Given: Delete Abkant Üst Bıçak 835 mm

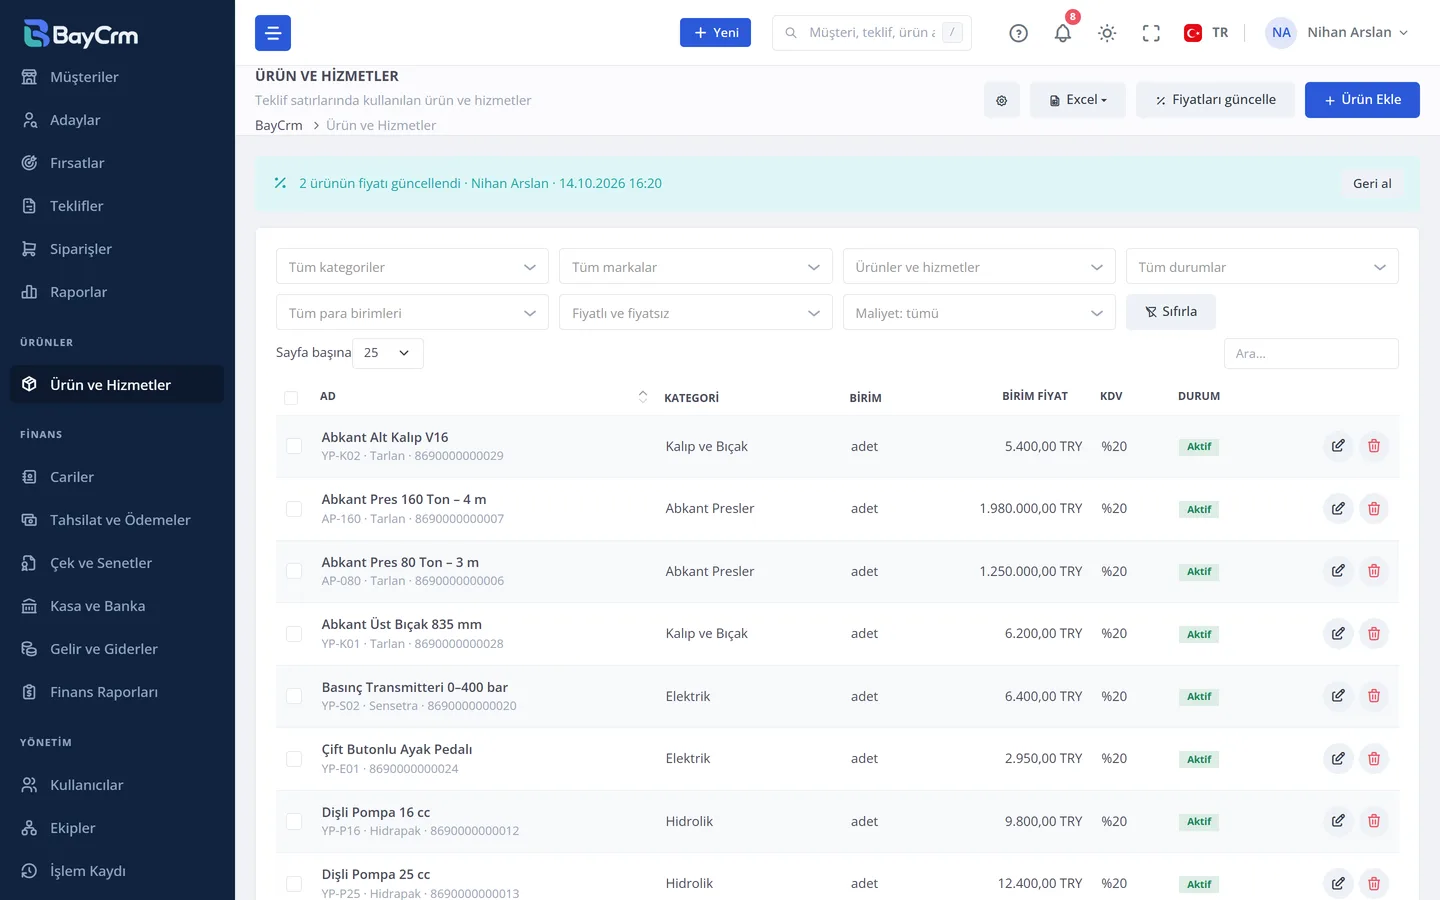Looking at the screenshot, I should (1374, 634).
